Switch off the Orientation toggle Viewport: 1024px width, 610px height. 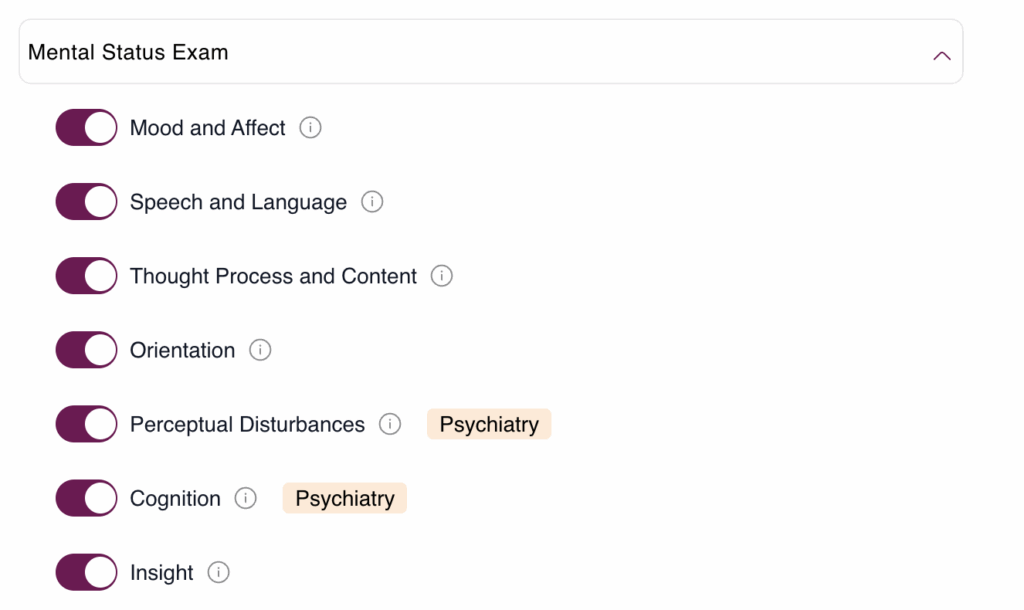(x=86, y=350)
